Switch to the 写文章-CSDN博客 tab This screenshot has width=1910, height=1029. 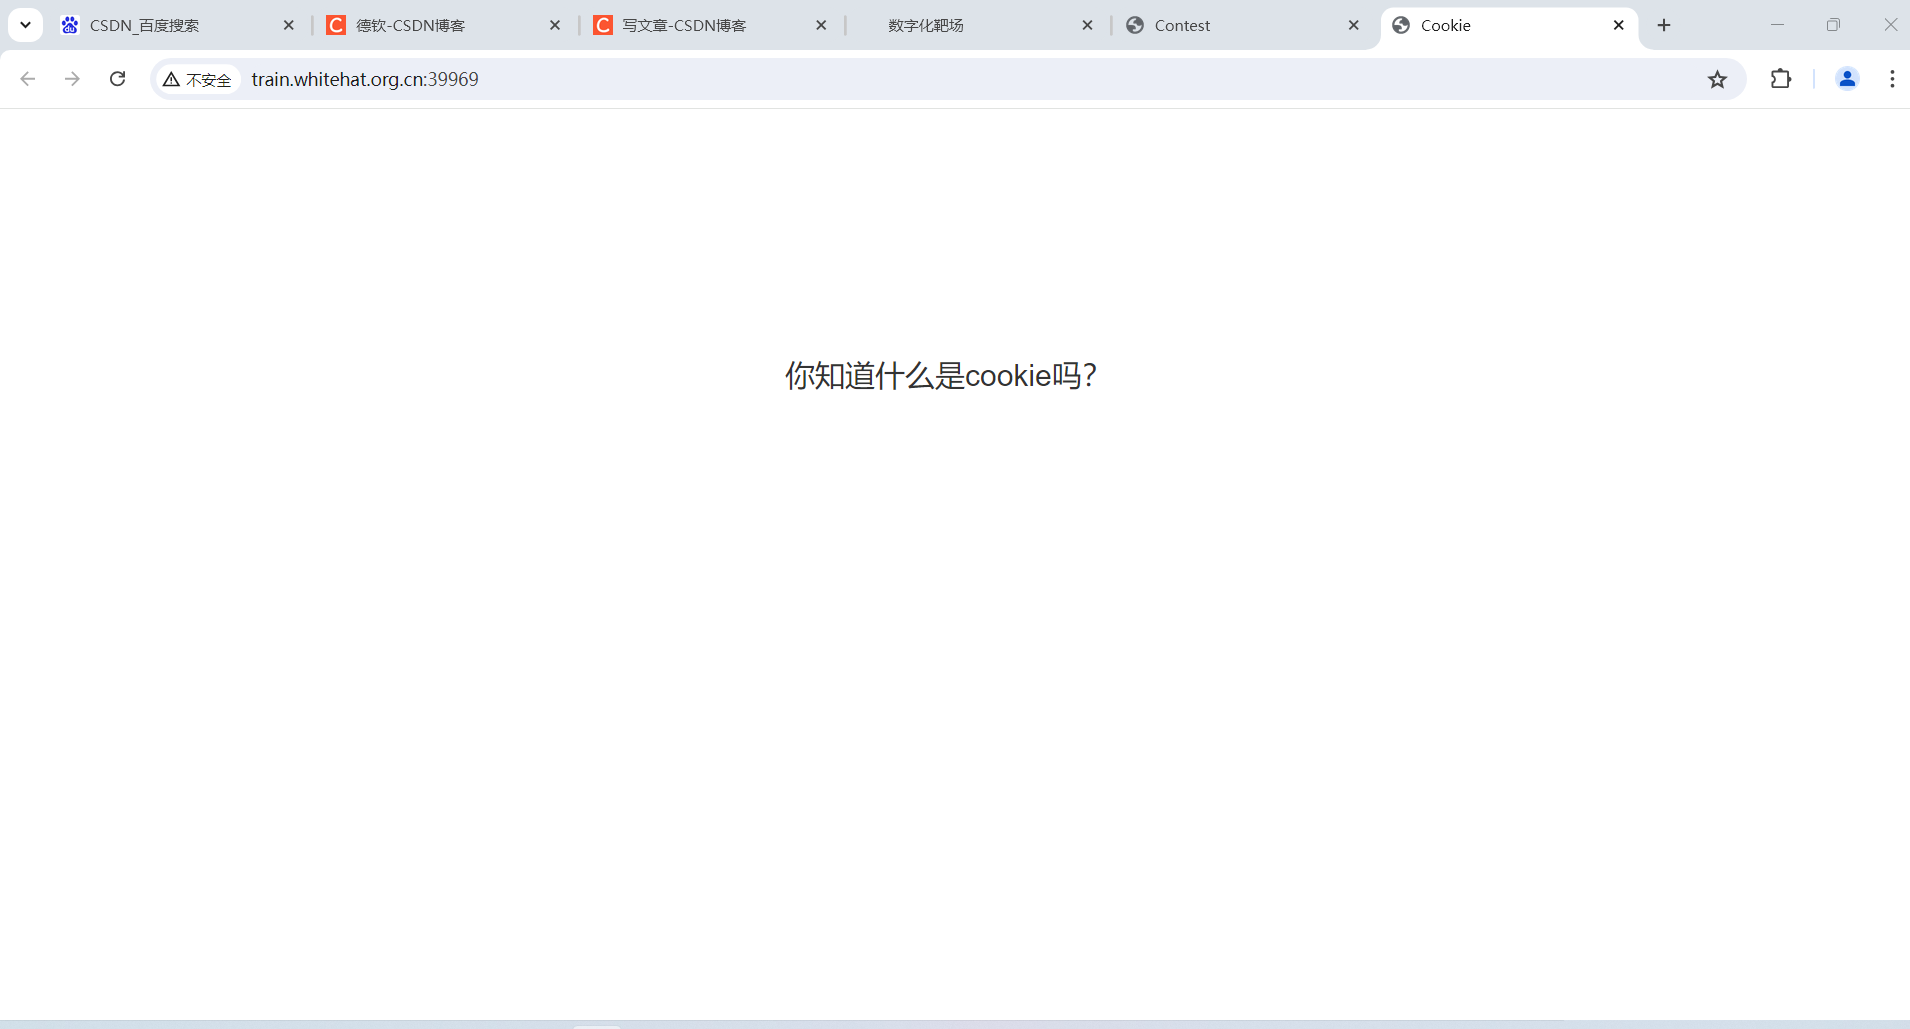711,25
